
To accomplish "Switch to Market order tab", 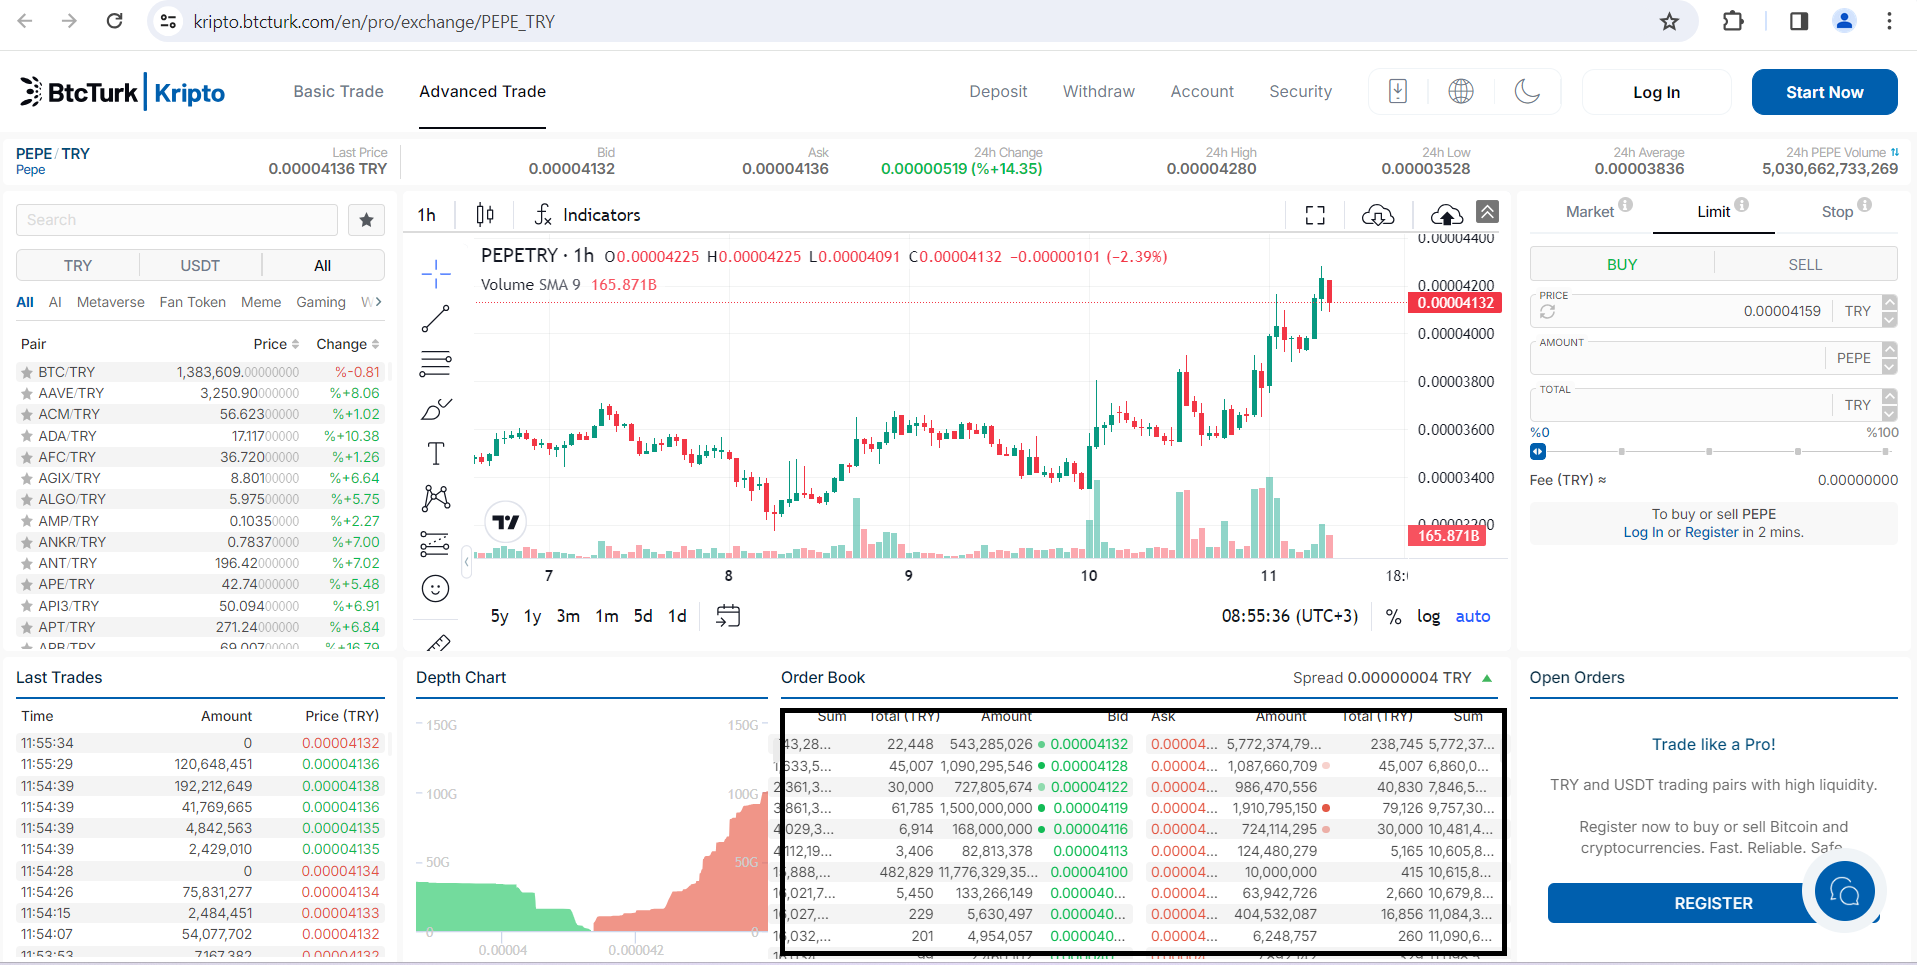I will (1589, 211).
